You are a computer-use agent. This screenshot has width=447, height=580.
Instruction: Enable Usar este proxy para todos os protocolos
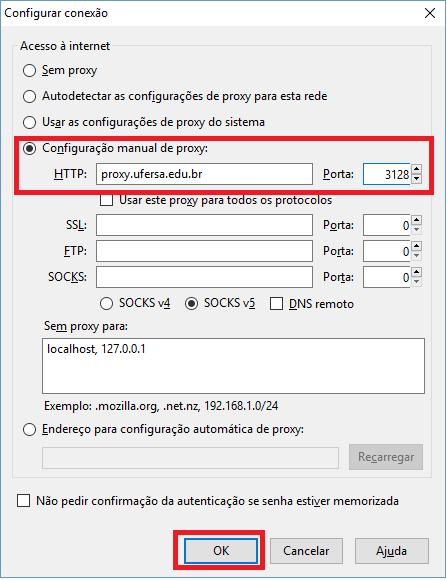pyautogui.click(x=107, y=200)
